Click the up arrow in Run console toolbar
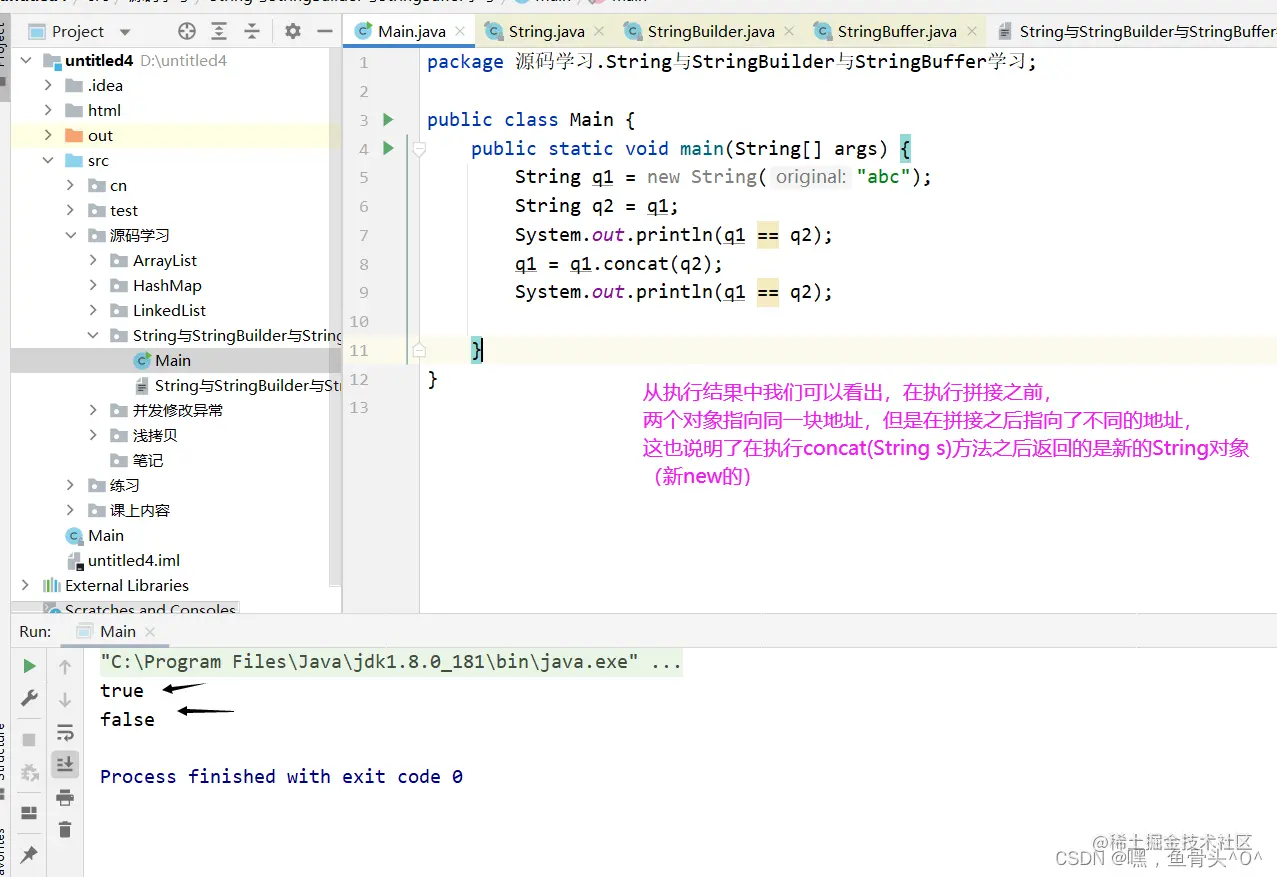The width and height of the screenshot is (1277, 877). [x=65, y=666]
